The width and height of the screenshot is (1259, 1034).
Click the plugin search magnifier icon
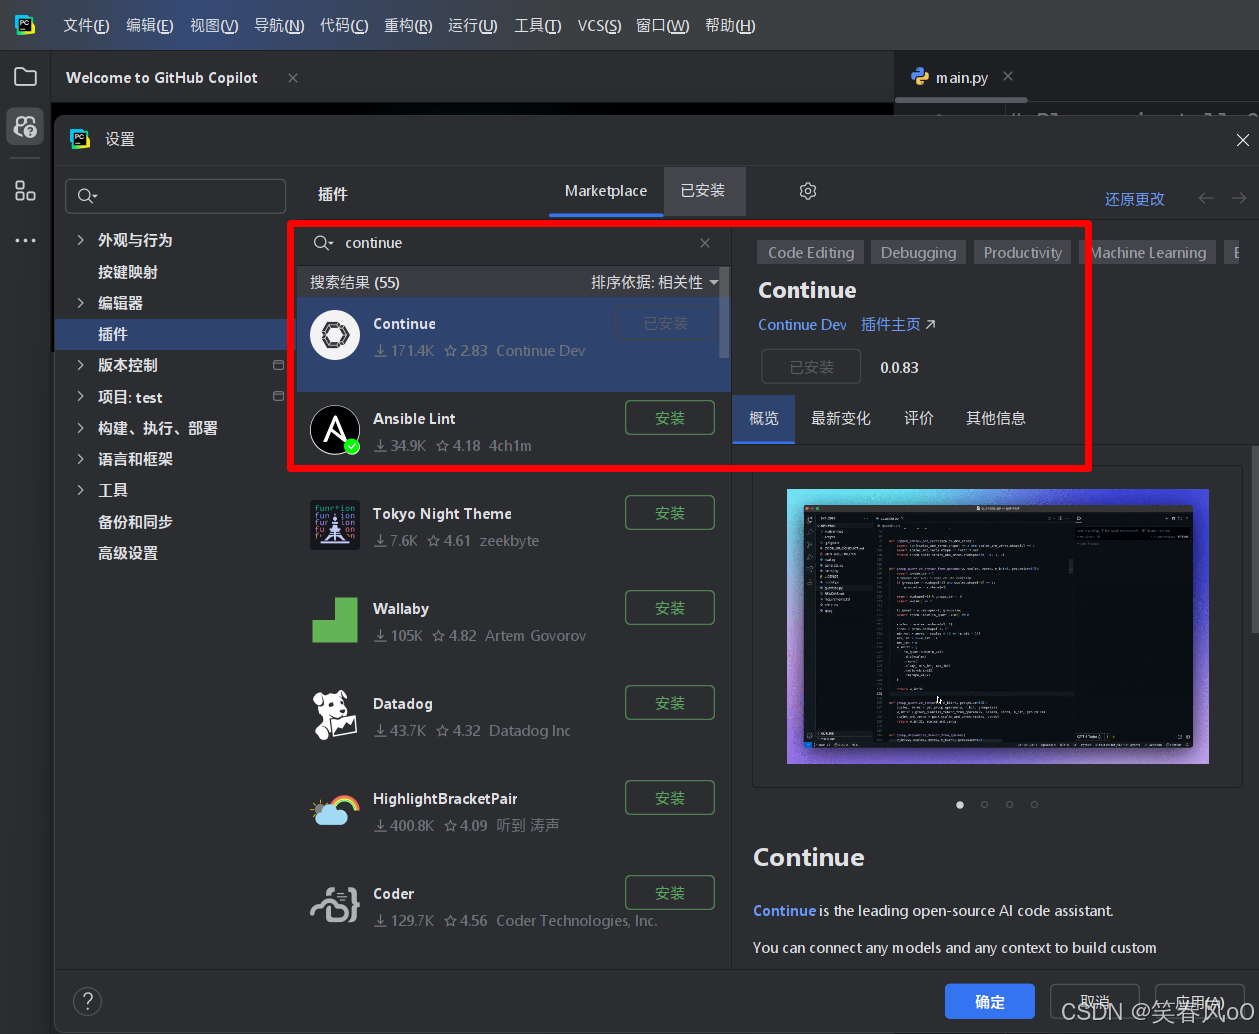pos(323,243)
